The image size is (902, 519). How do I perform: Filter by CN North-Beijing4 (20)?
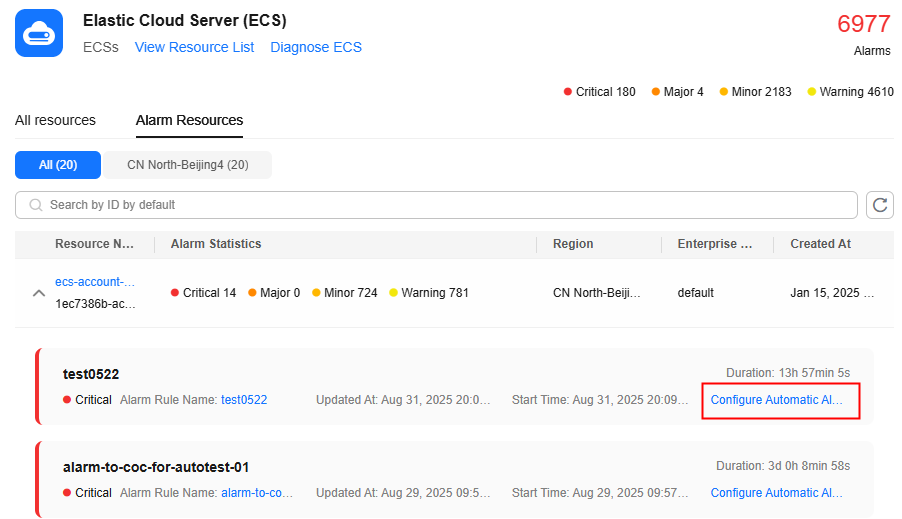(x=187, y=164)
